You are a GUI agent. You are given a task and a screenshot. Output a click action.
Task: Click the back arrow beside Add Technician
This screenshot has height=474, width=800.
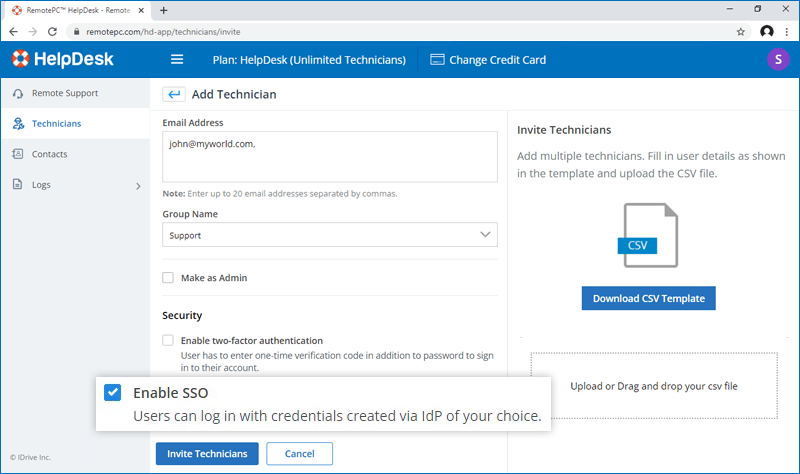point(174,94)
